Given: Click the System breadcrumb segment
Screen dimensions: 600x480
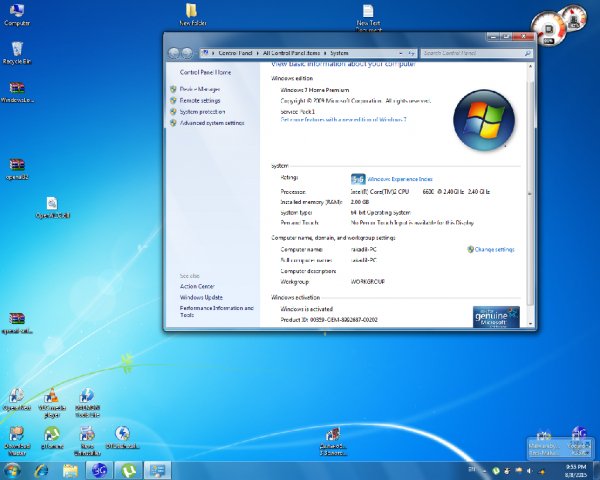Looking at the screenshot, I should tap(339, 53).
